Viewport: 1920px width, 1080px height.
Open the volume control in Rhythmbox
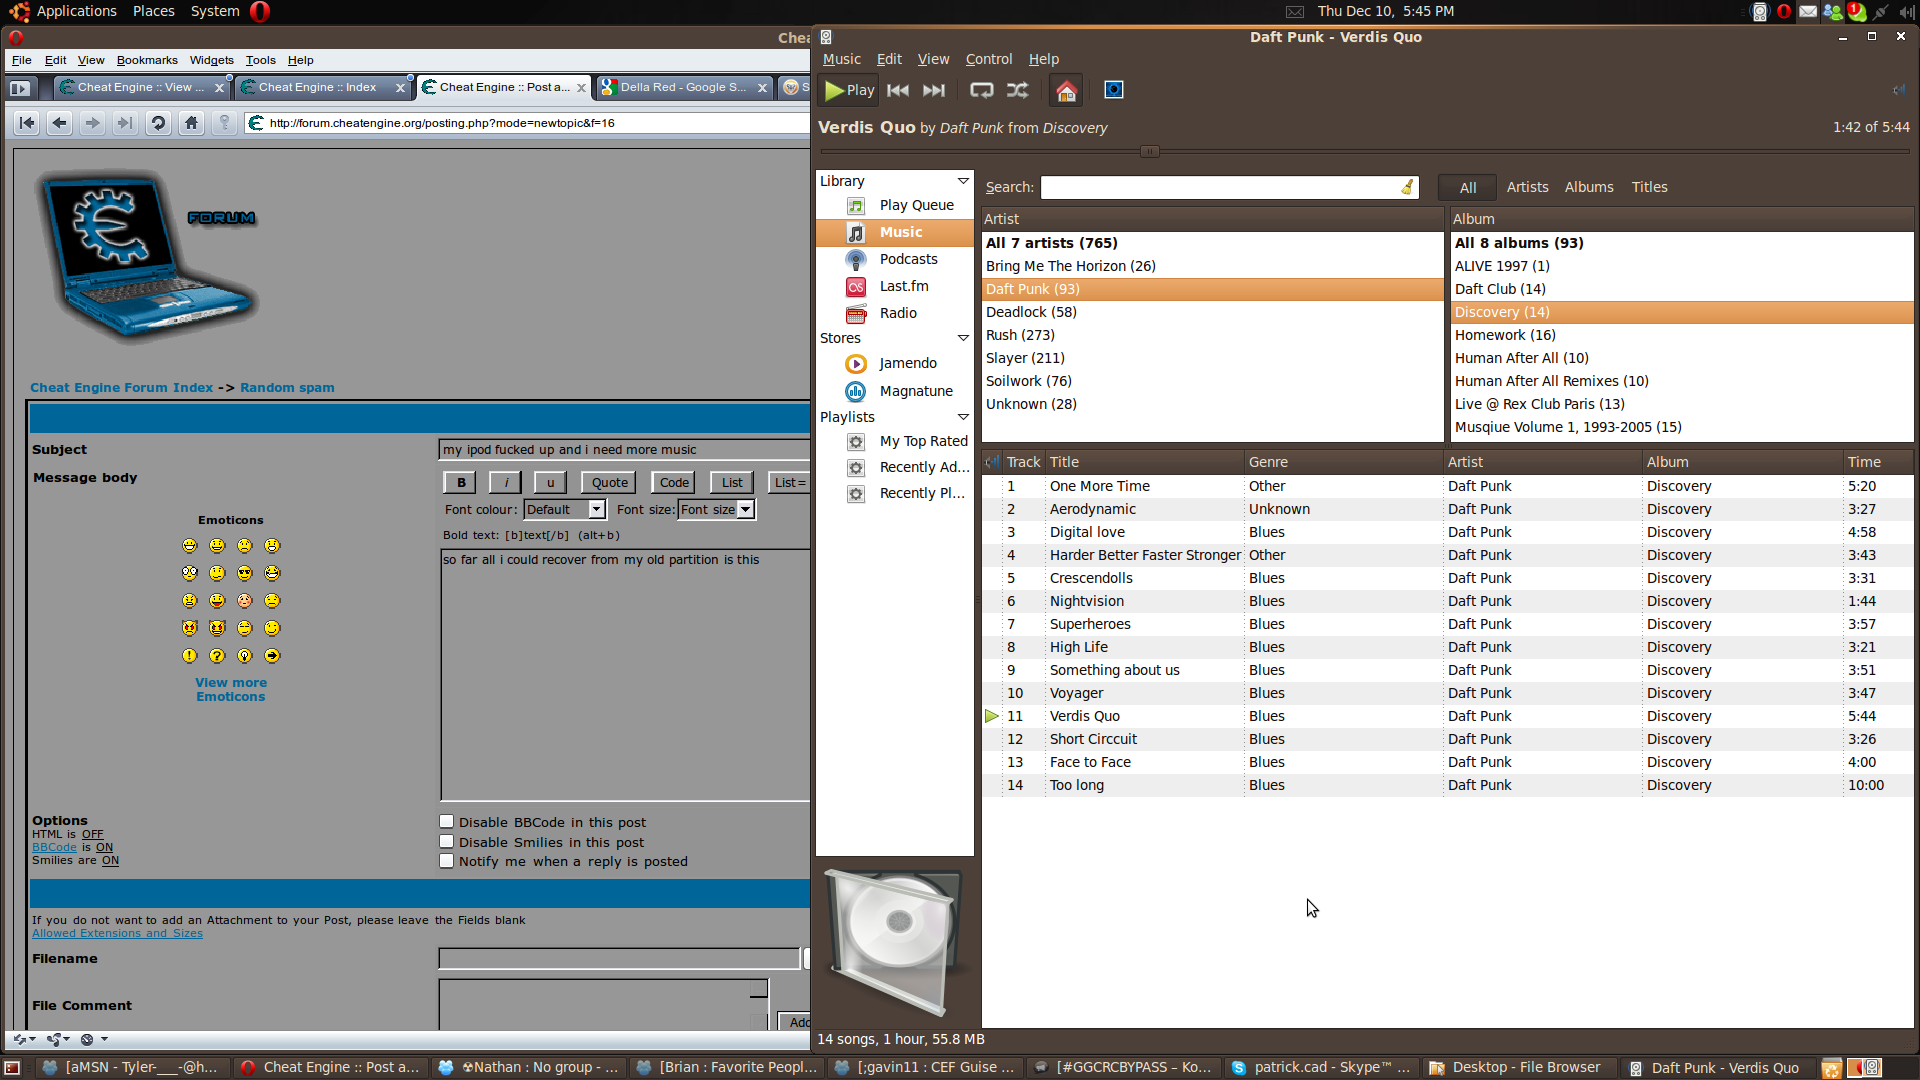click(x=1899, y=90)
